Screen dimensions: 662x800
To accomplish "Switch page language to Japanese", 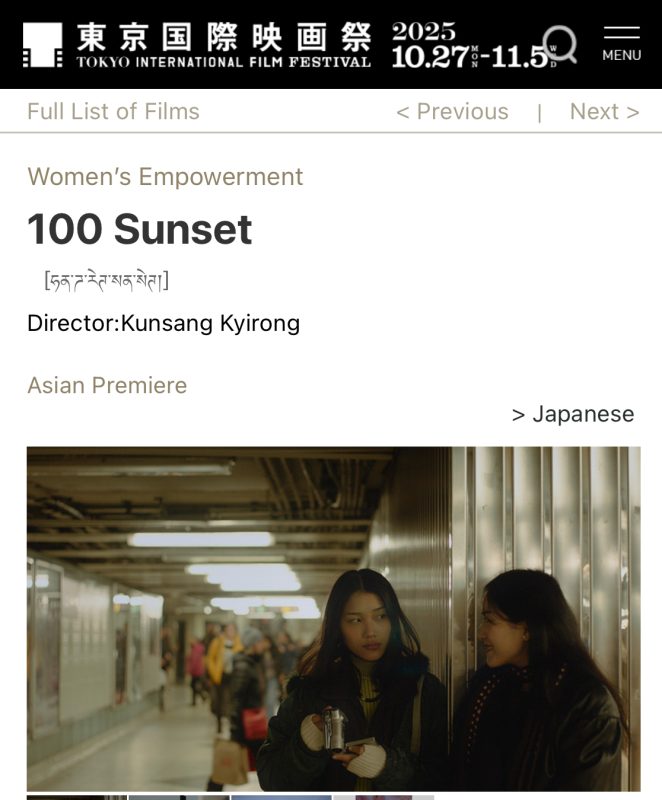I will pyautogui.click(x=573, y=414).
